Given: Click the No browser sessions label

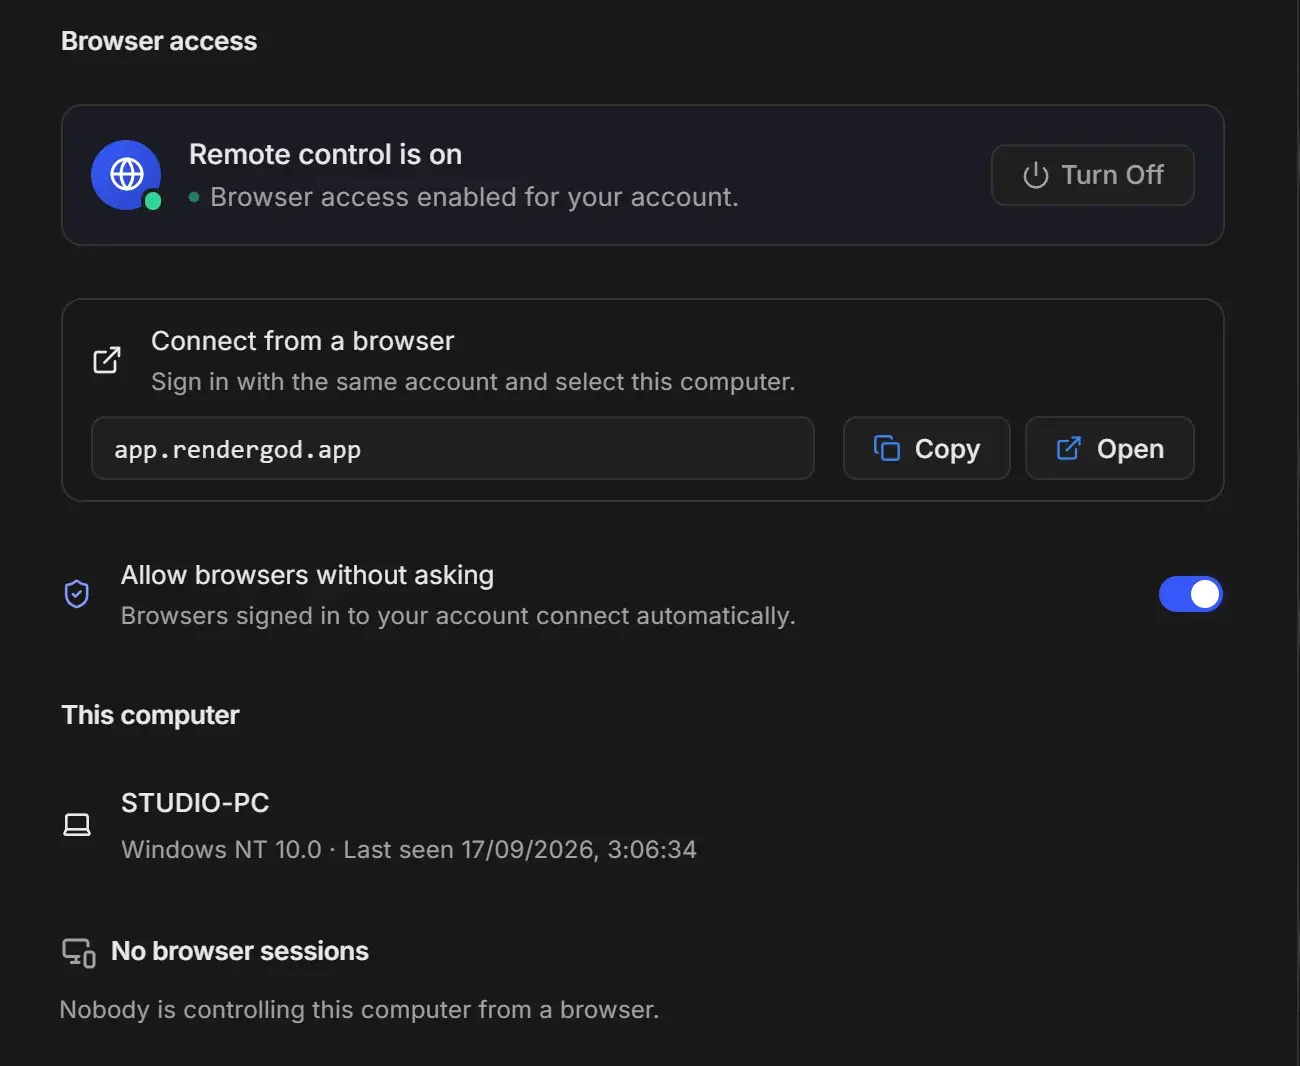Looking at the screenshot, I should point(240,951).
